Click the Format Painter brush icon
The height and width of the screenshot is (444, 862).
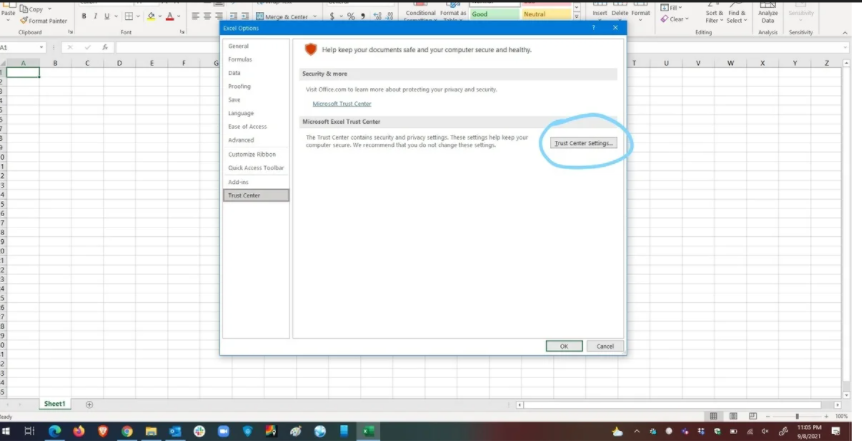tap(24, 20)
